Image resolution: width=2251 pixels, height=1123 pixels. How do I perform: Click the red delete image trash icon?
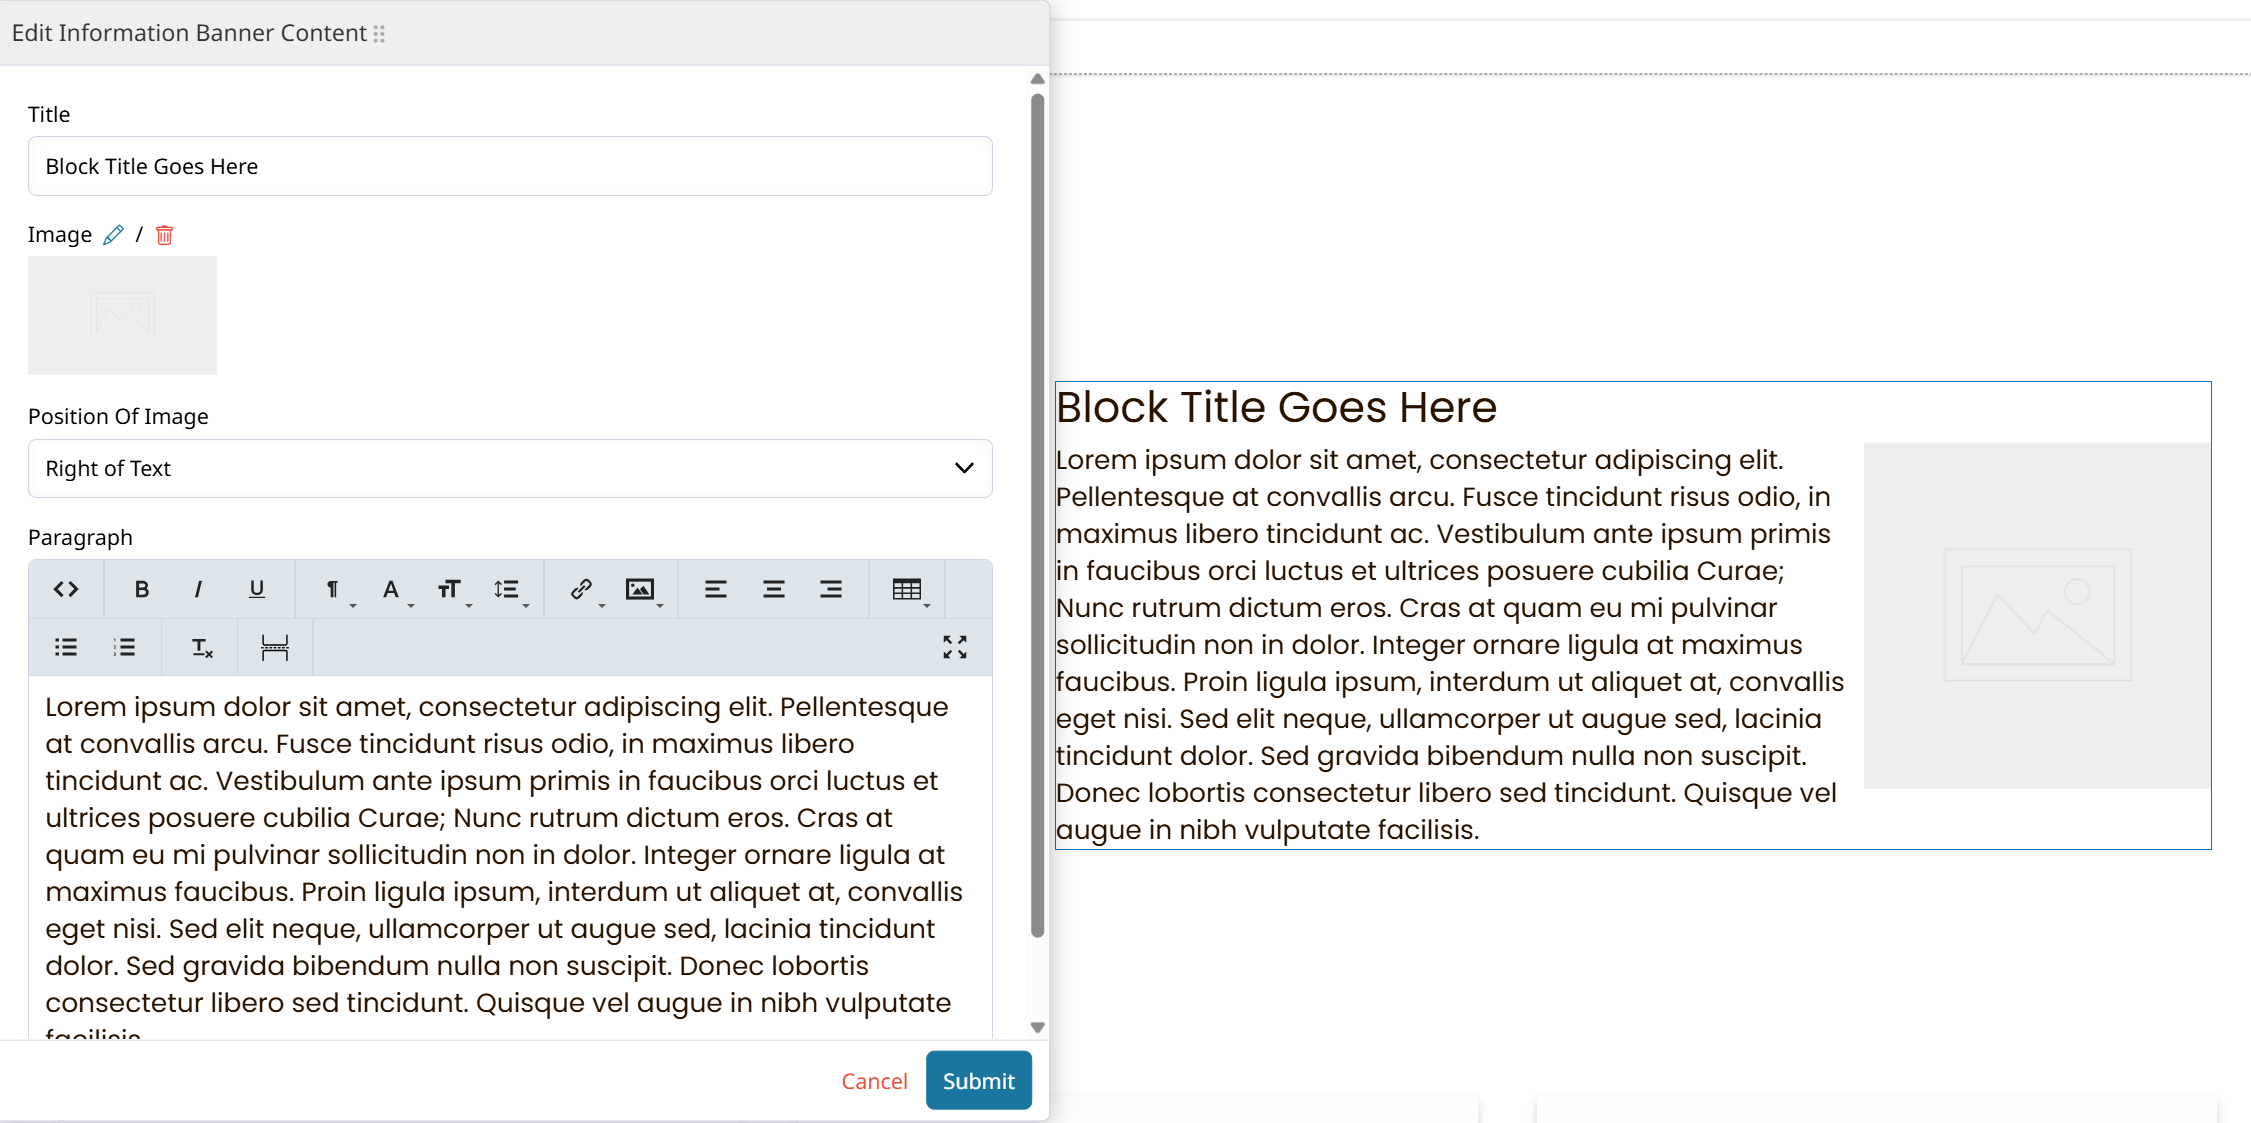pos(165,235)
